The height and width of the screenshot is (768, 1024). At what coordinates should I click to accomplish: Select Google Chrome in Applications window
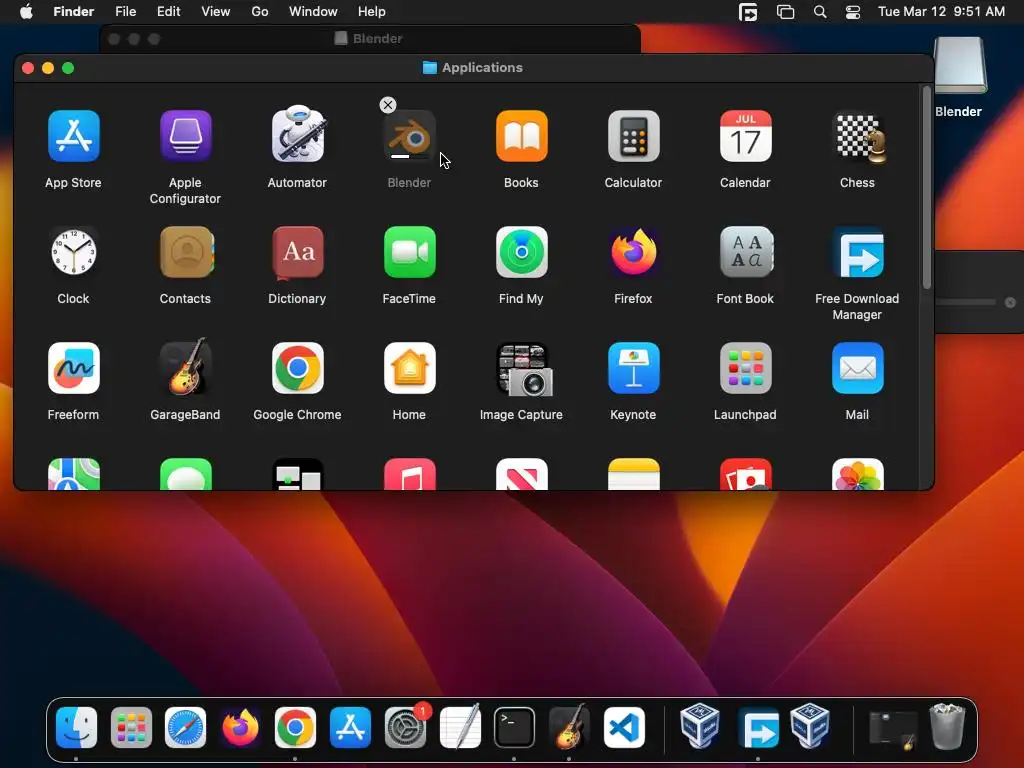click(298, 368)
